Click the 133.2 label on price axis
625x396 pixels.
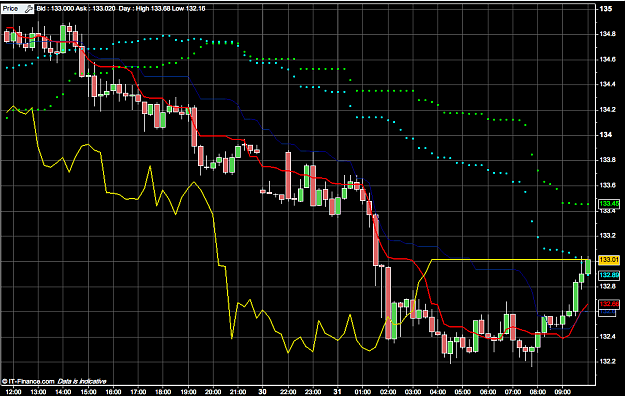[x=607, y=236]
